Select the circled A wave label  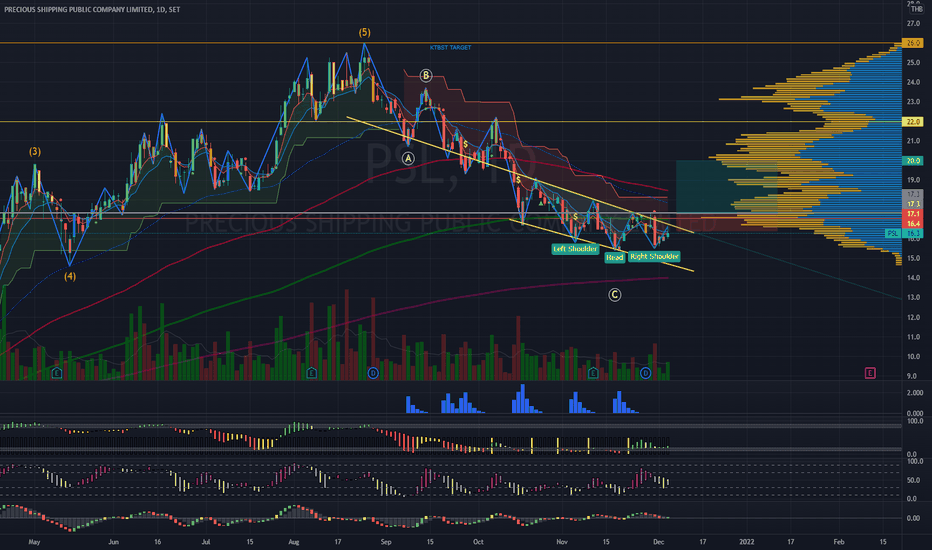click(x=408, y=158)
